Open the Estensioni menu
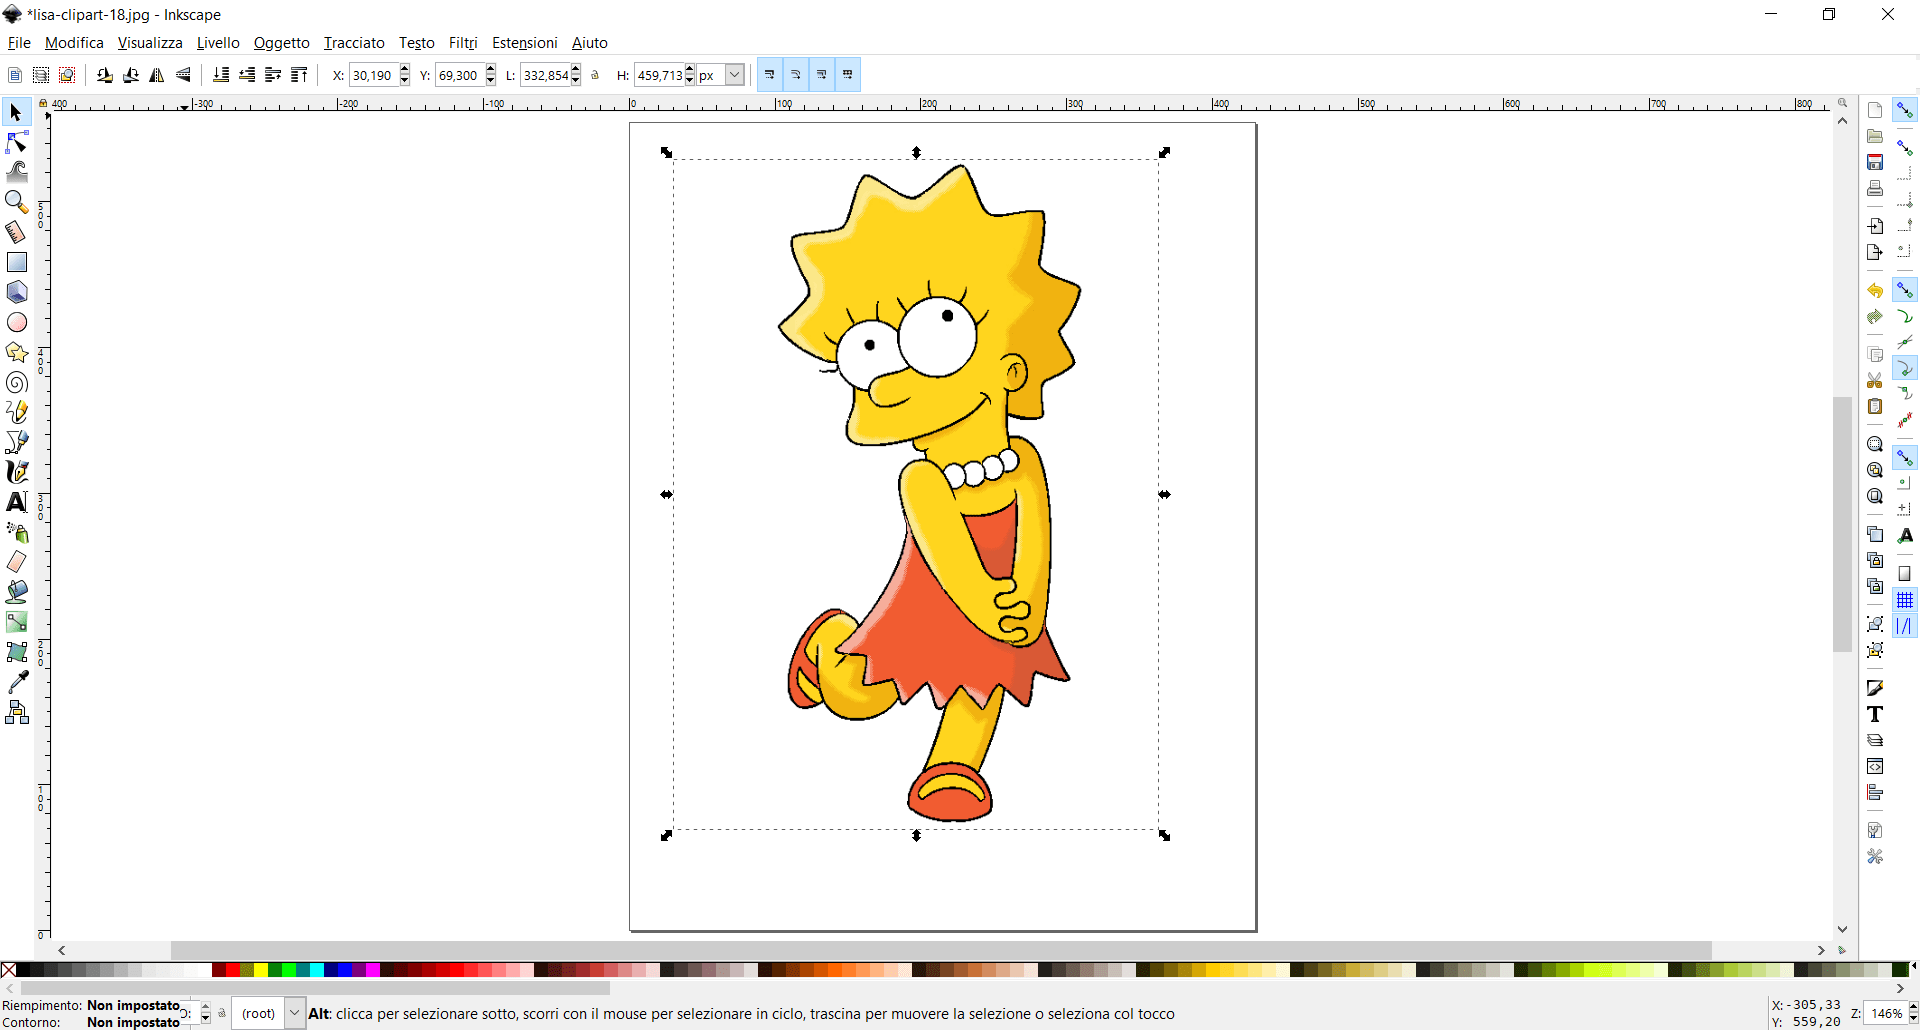 [x=525, y=43]
